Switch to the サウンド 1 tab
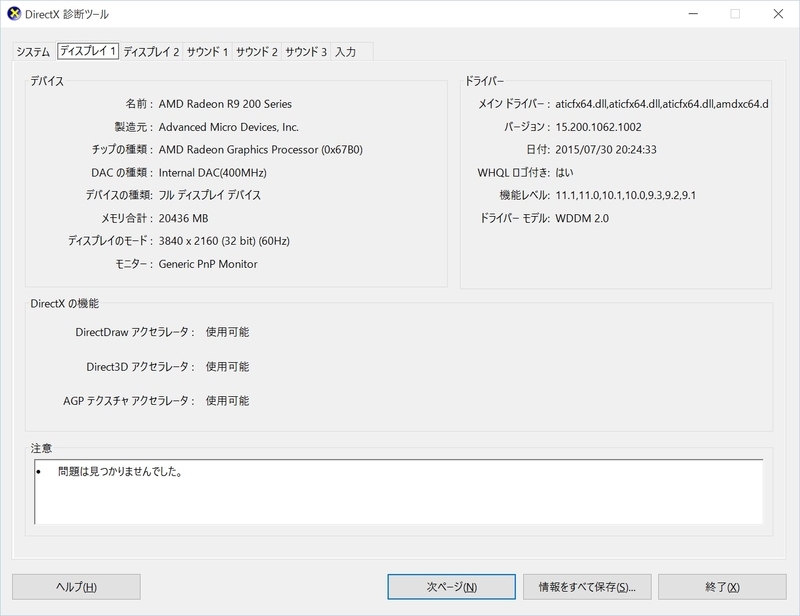This screenshot has height=616, width=800. 207,52
